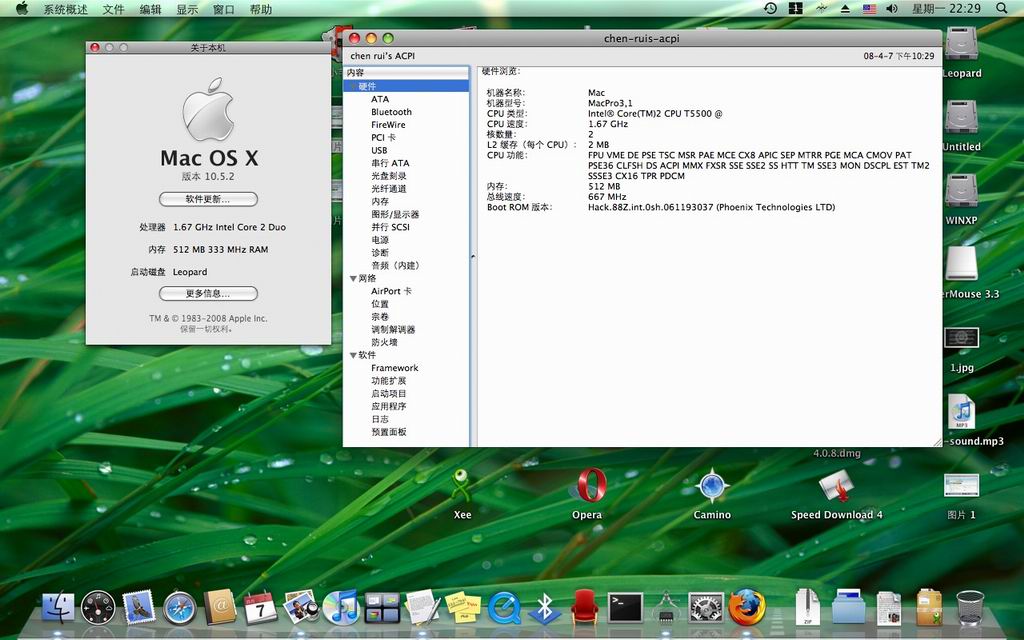Click the 软件更新… button
Screen dimensions: 1024x640
tap(208, 199)
